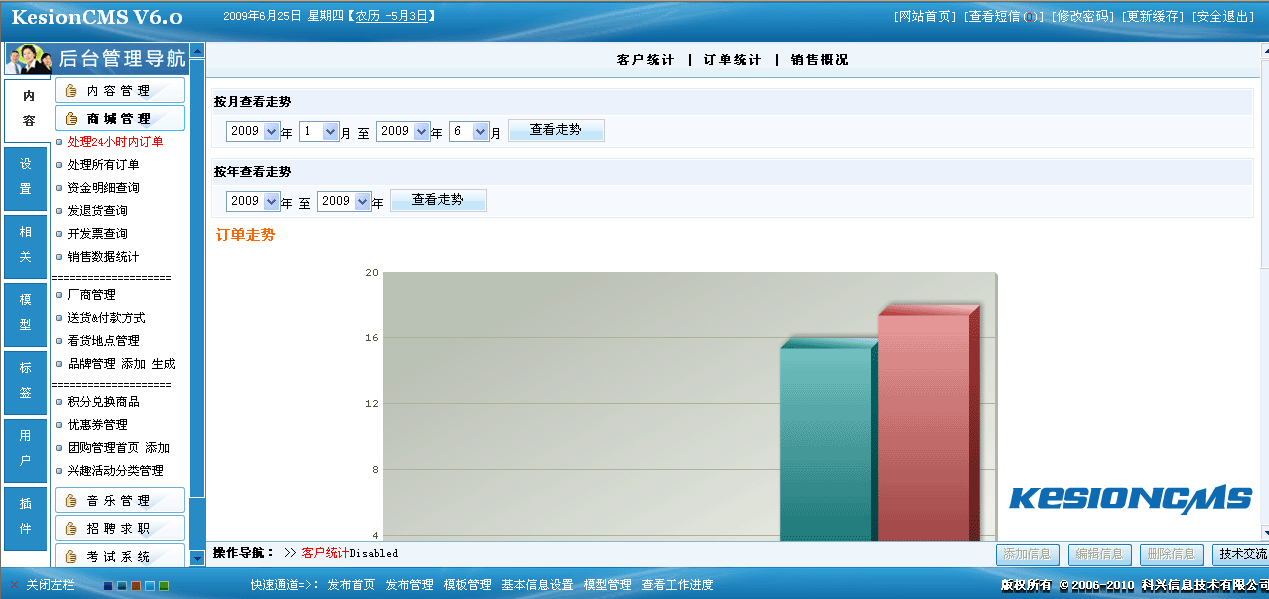Viewport: 1269px width, 599px height.
Task: Open 销售数据统计 link in sidebar
Action: (103, 257)
